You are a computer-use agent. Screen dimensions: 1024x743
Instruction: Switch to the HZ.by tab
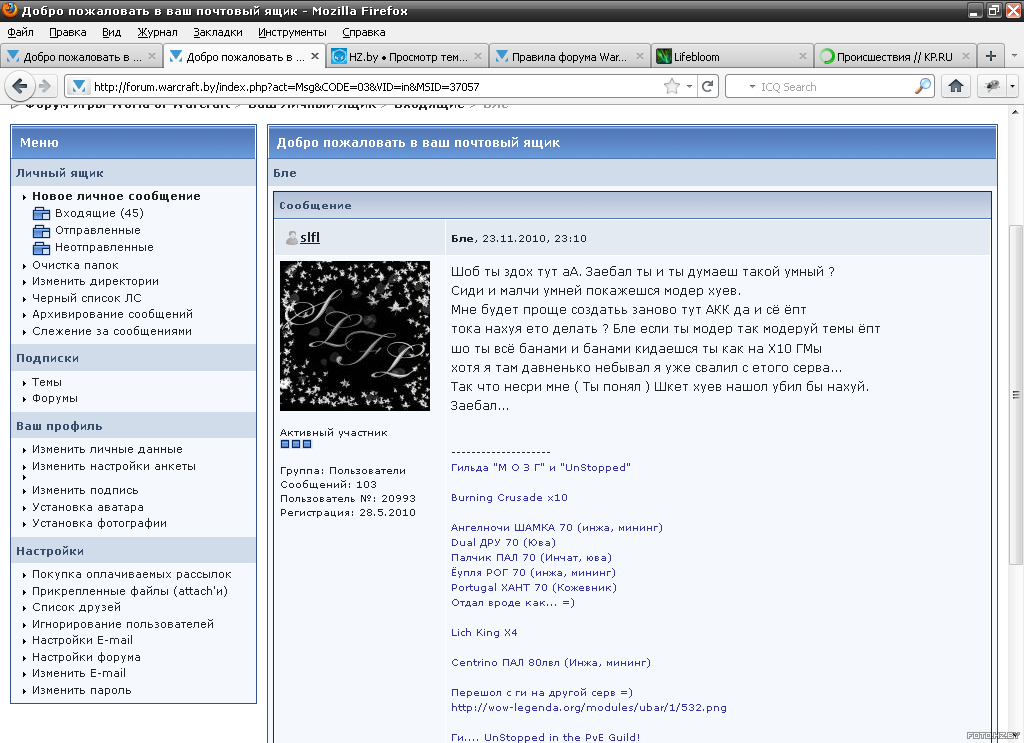point(407,57)
